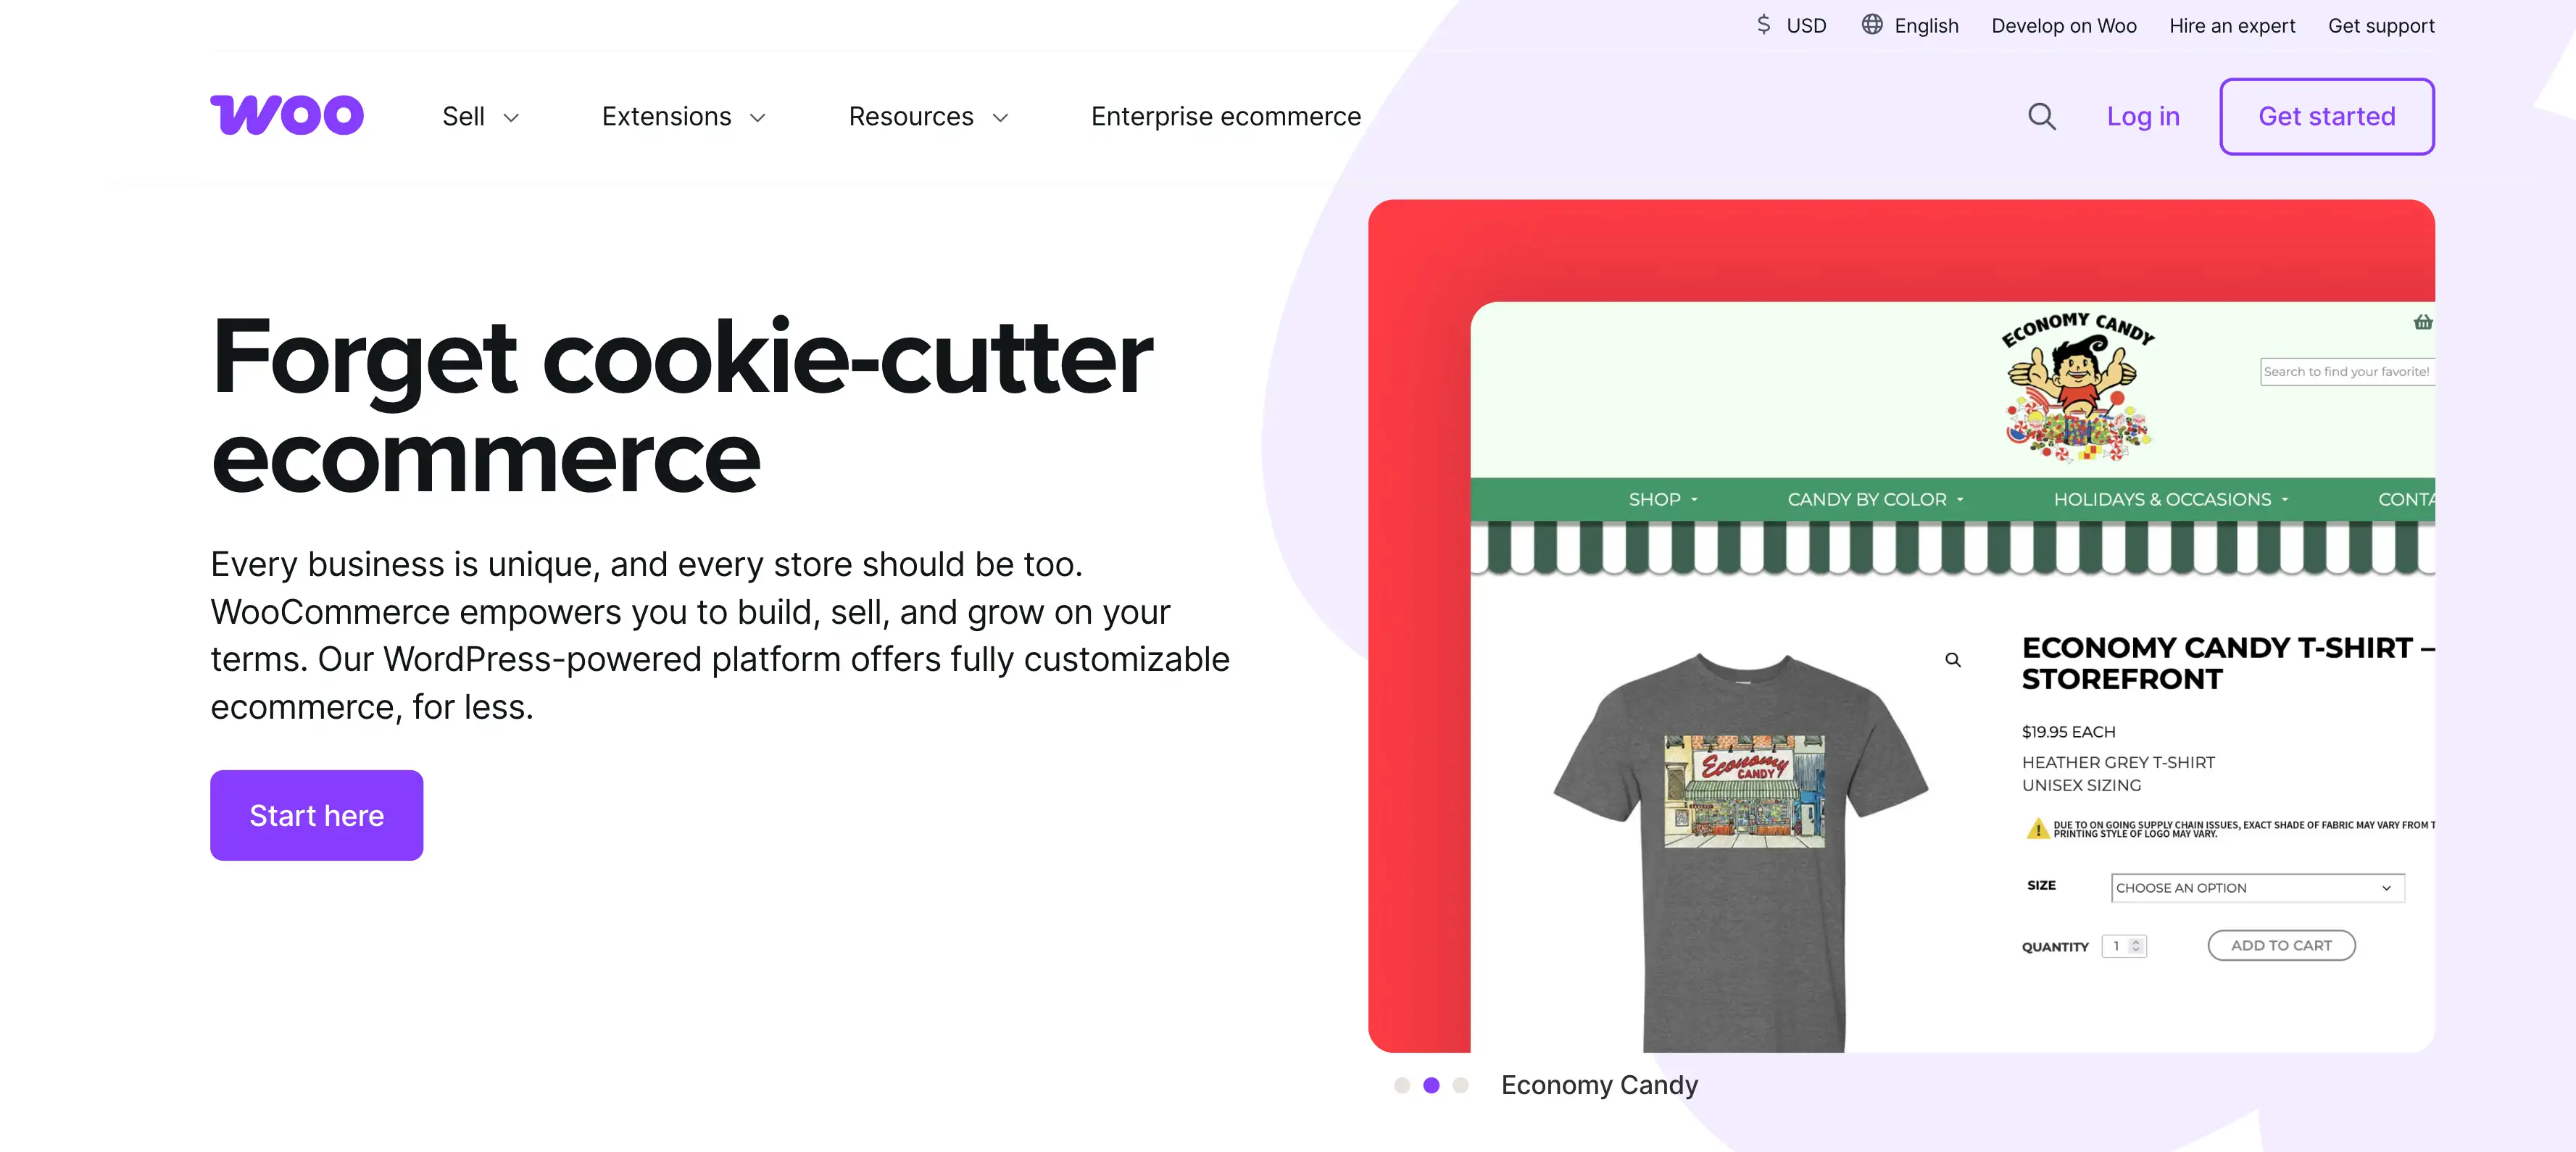Viewport: 2576px width, 1152px height.
Task: Expand Holidays & Occasions dropdown
Action: (x=2284, y=499)
